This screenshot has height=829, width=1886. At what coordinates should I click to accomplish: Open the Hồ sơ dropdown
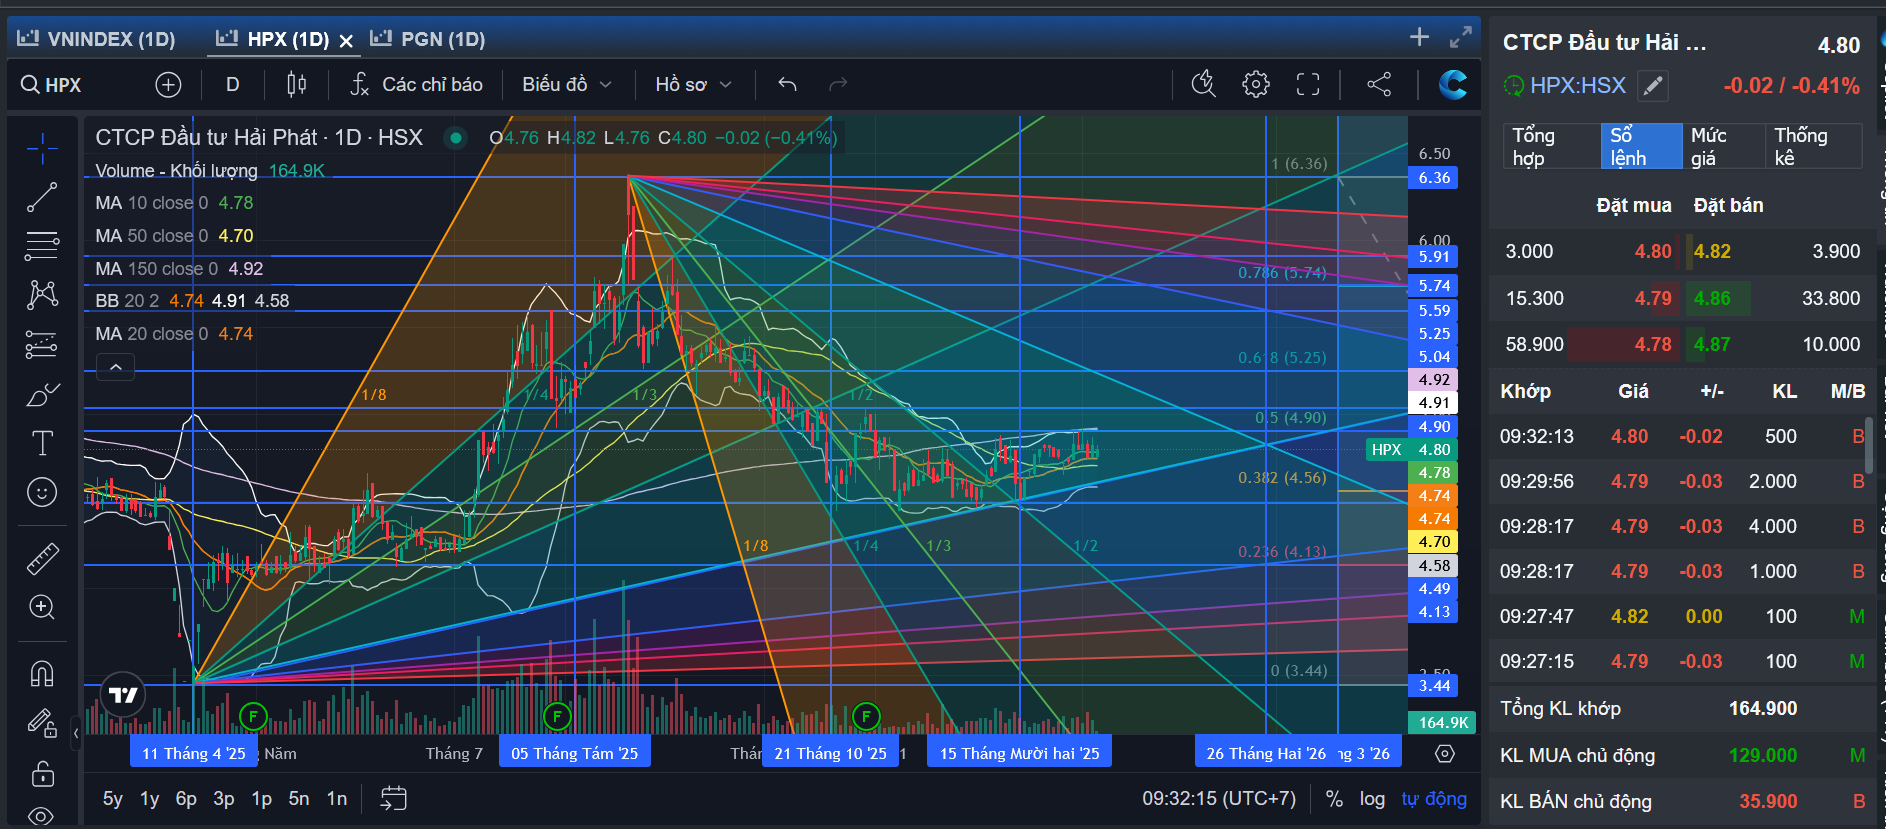(694, 85)
